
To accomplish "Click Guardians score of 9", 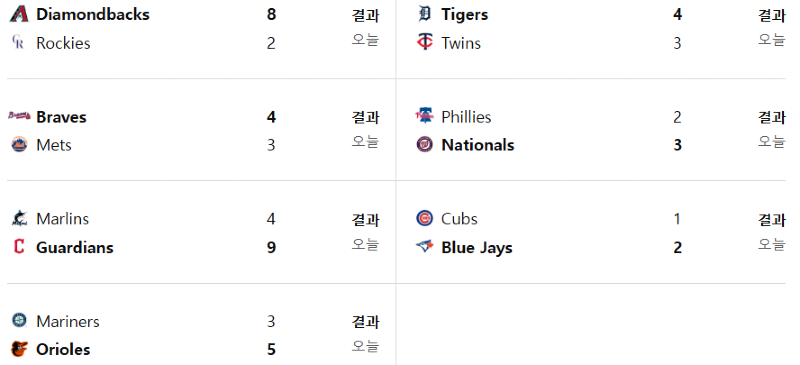I will 271,248.
